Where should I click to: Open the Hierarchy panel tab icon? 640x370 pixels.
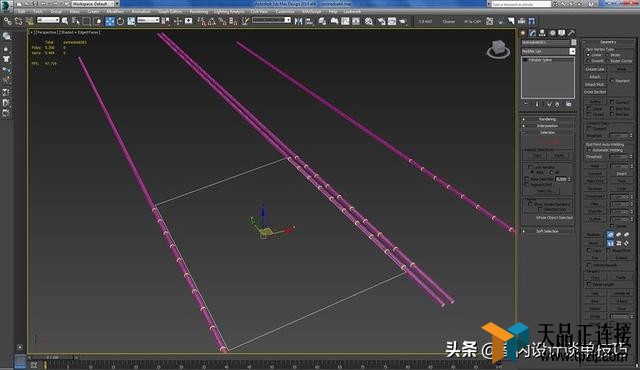(542, 33)
